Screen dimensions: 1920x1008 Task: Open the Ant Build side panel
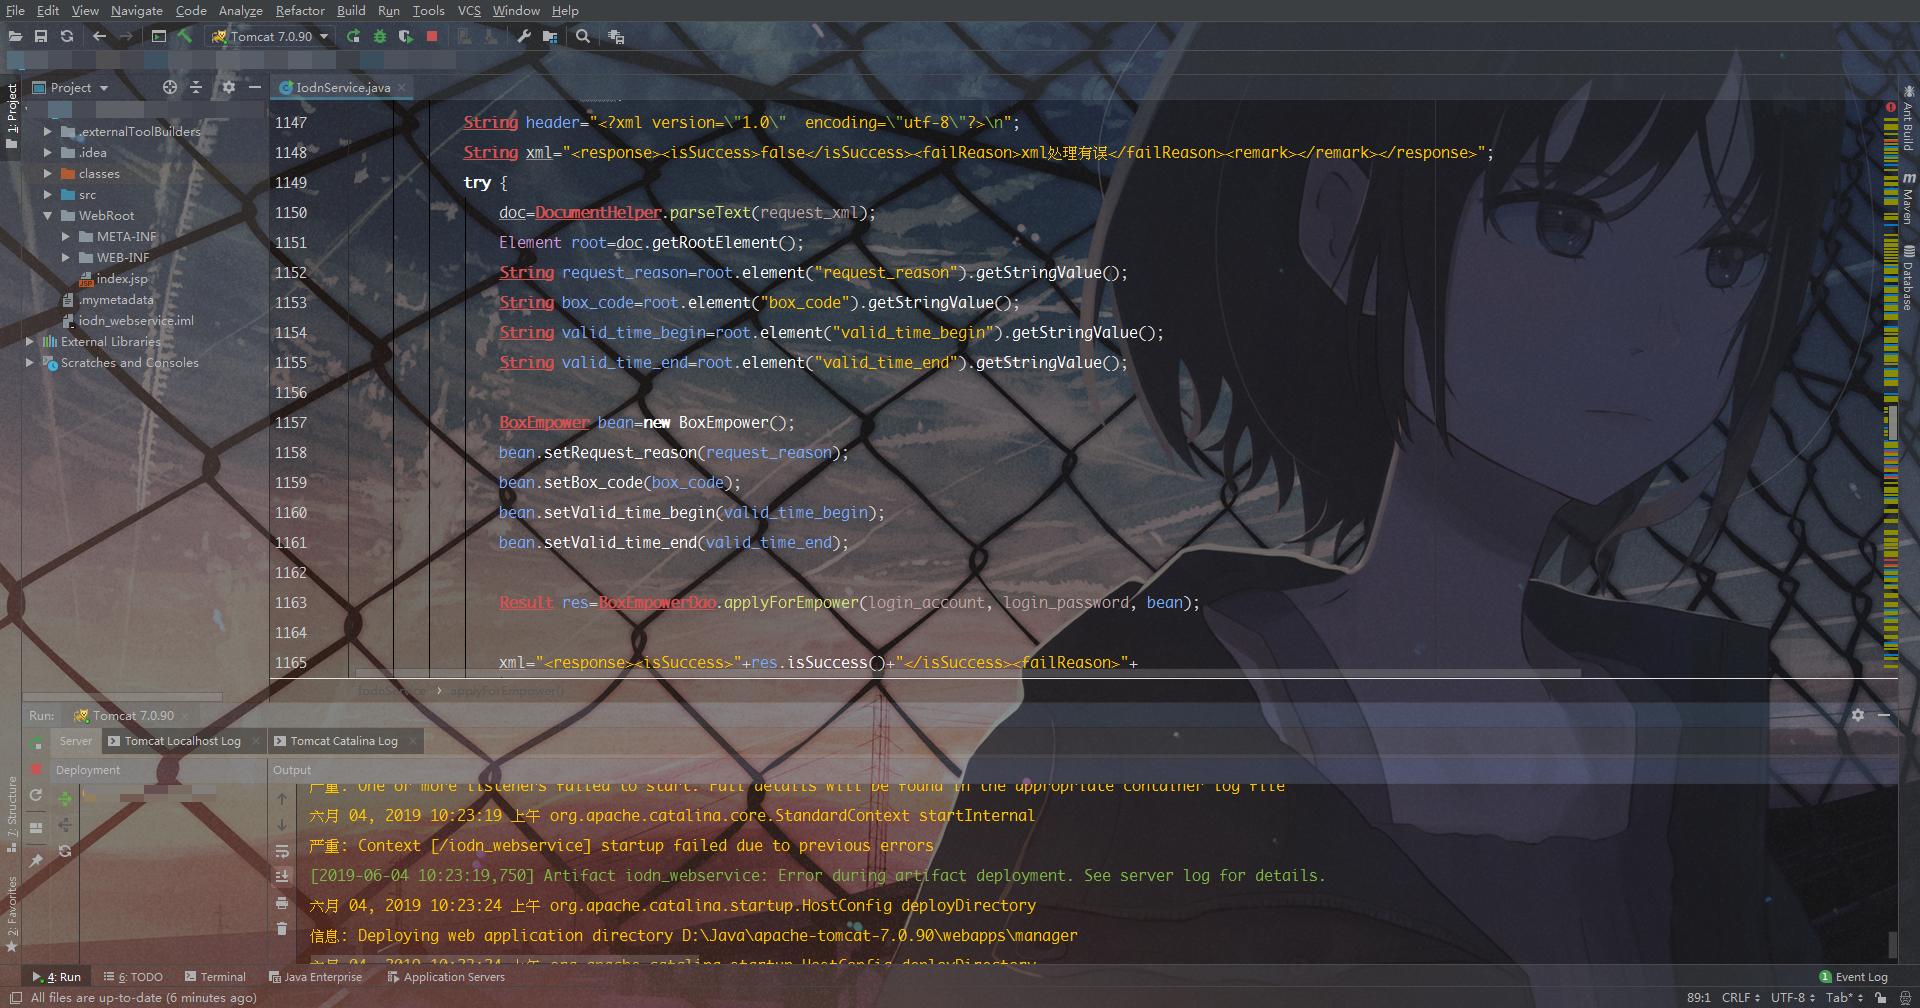[1908, 119]
